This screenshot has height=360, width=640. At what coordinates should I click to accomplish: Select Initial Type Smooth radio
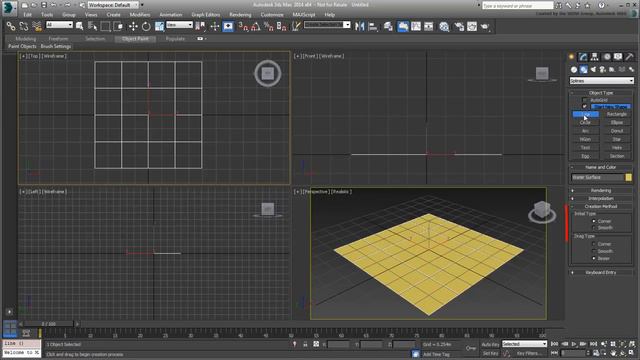(x=594, y=228)
